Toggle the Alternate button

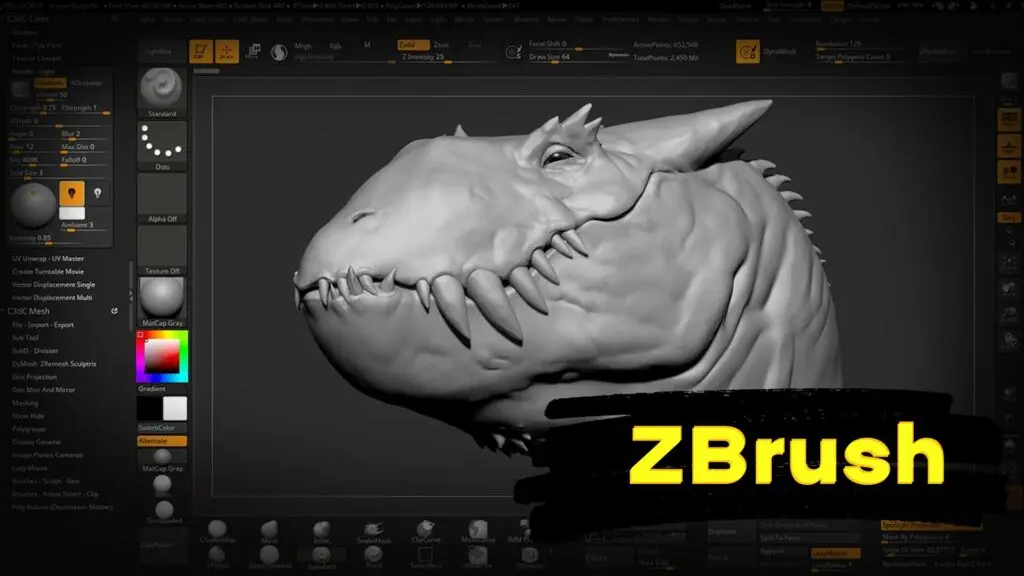tap(162, 441)
